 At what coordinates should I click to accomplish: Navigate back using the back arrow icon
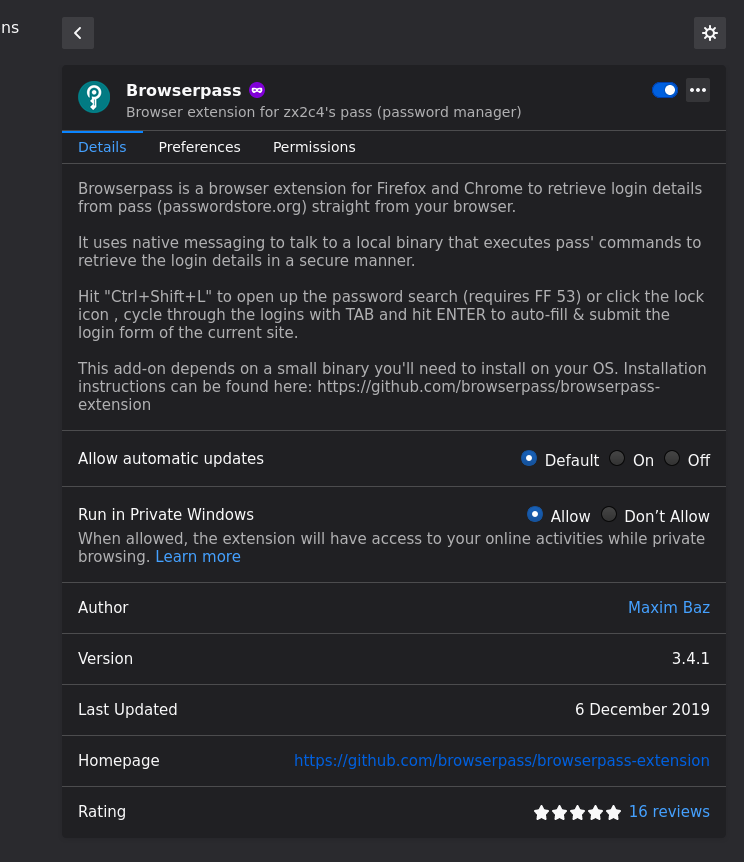77,33
